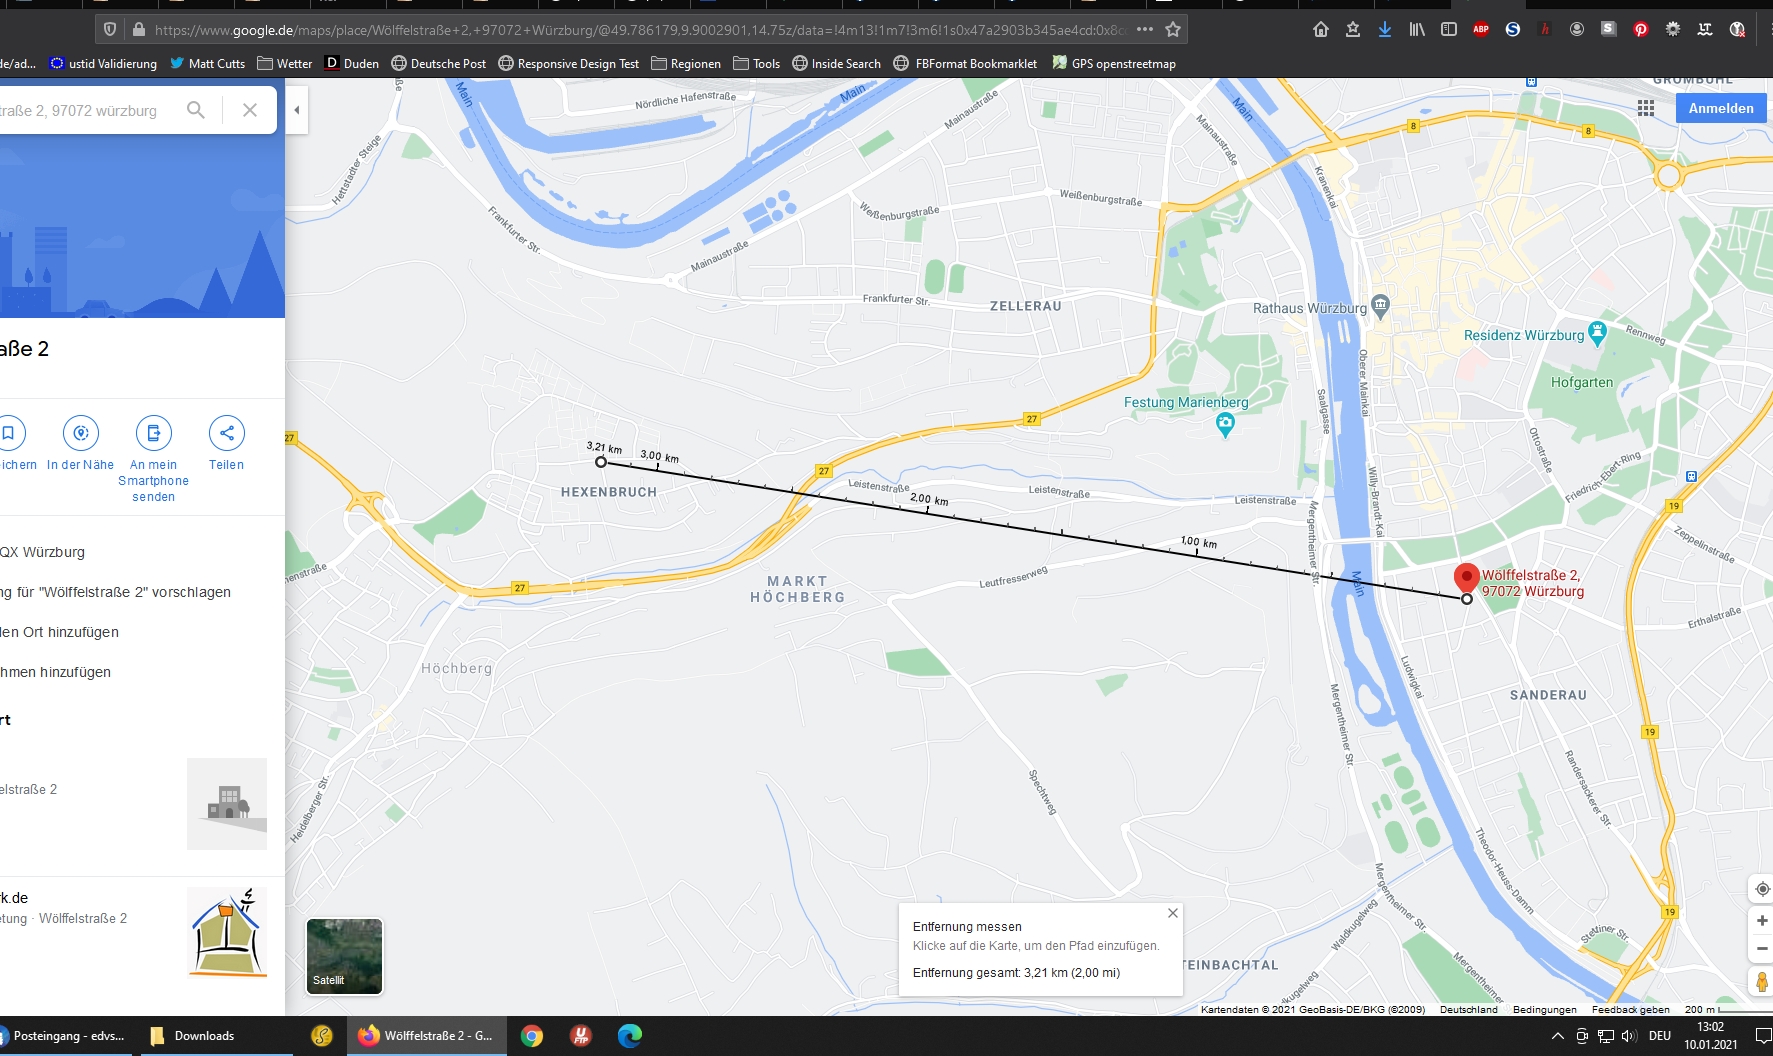Sign in with the Anmelden button
Image resolution: width=1773 pixels, height=1056 pixels.
[x=1721, y=108]
